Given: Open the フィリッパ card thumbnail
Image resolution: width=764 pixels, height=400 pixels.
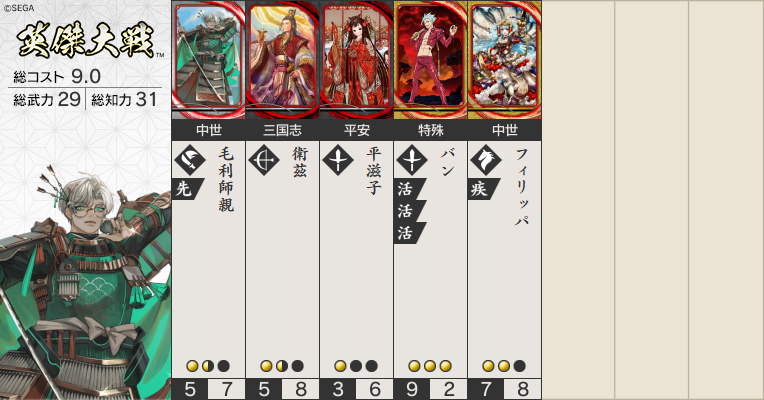Looking at the screenshot, I should coord(505,59).
